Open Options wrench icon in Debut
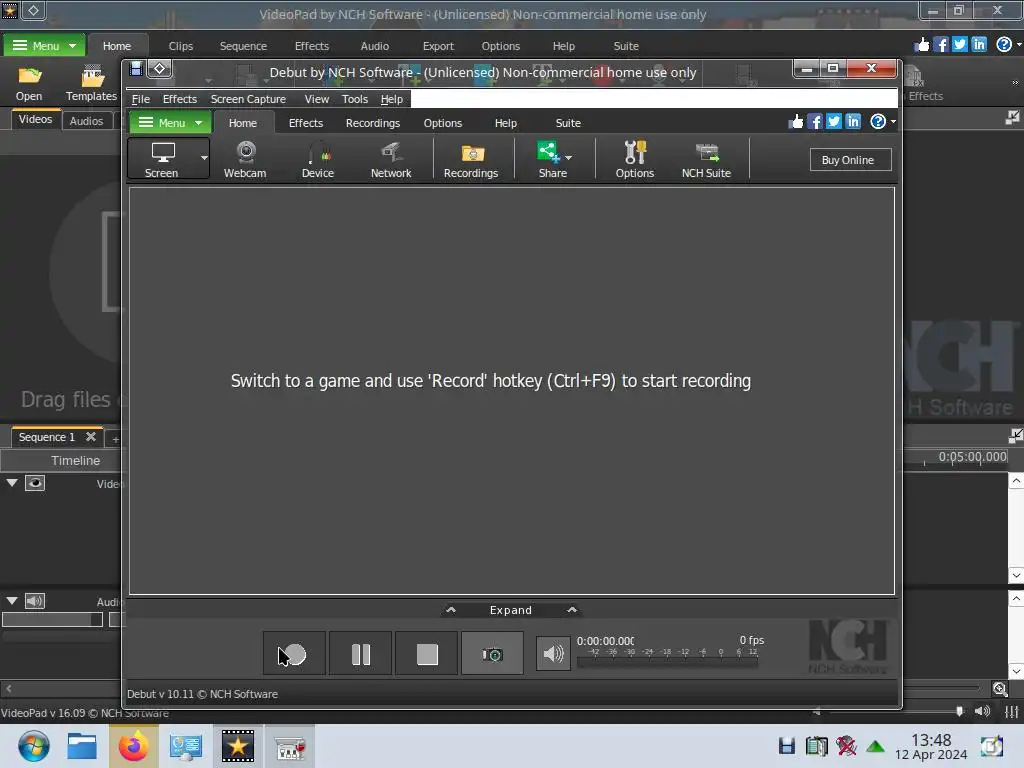The image size is (1024, 768). click(634, 159)
